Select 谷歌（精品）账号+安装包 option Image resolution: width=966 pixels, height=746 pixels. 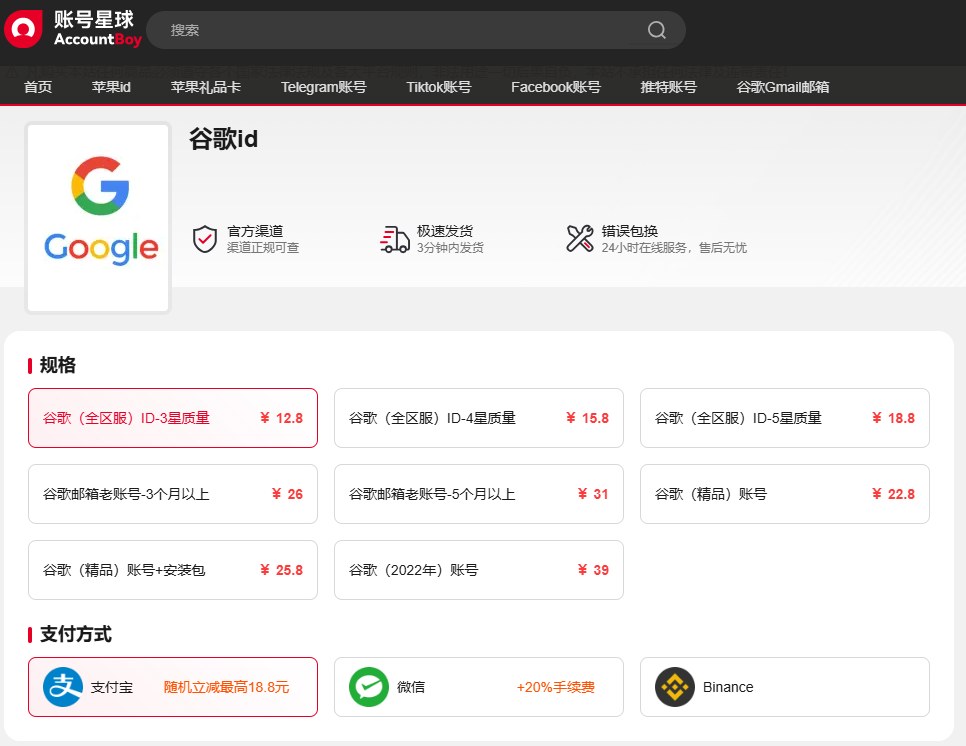click(x=173, y=570)
